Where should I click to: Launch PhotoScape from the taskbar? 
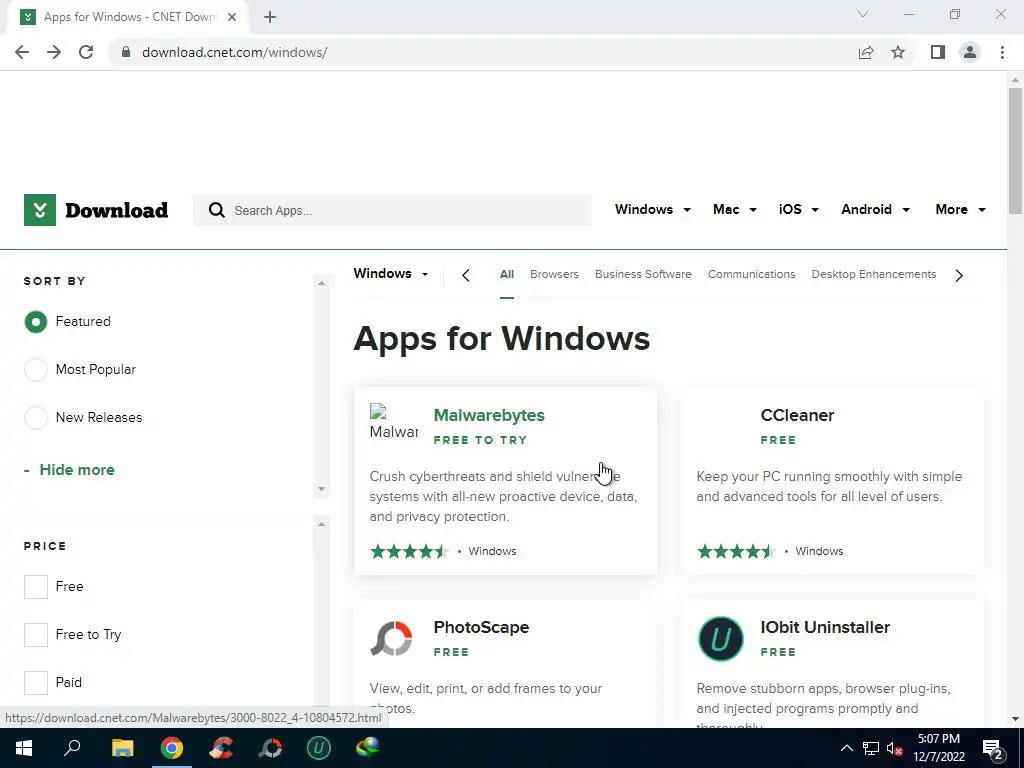[270, 748]
